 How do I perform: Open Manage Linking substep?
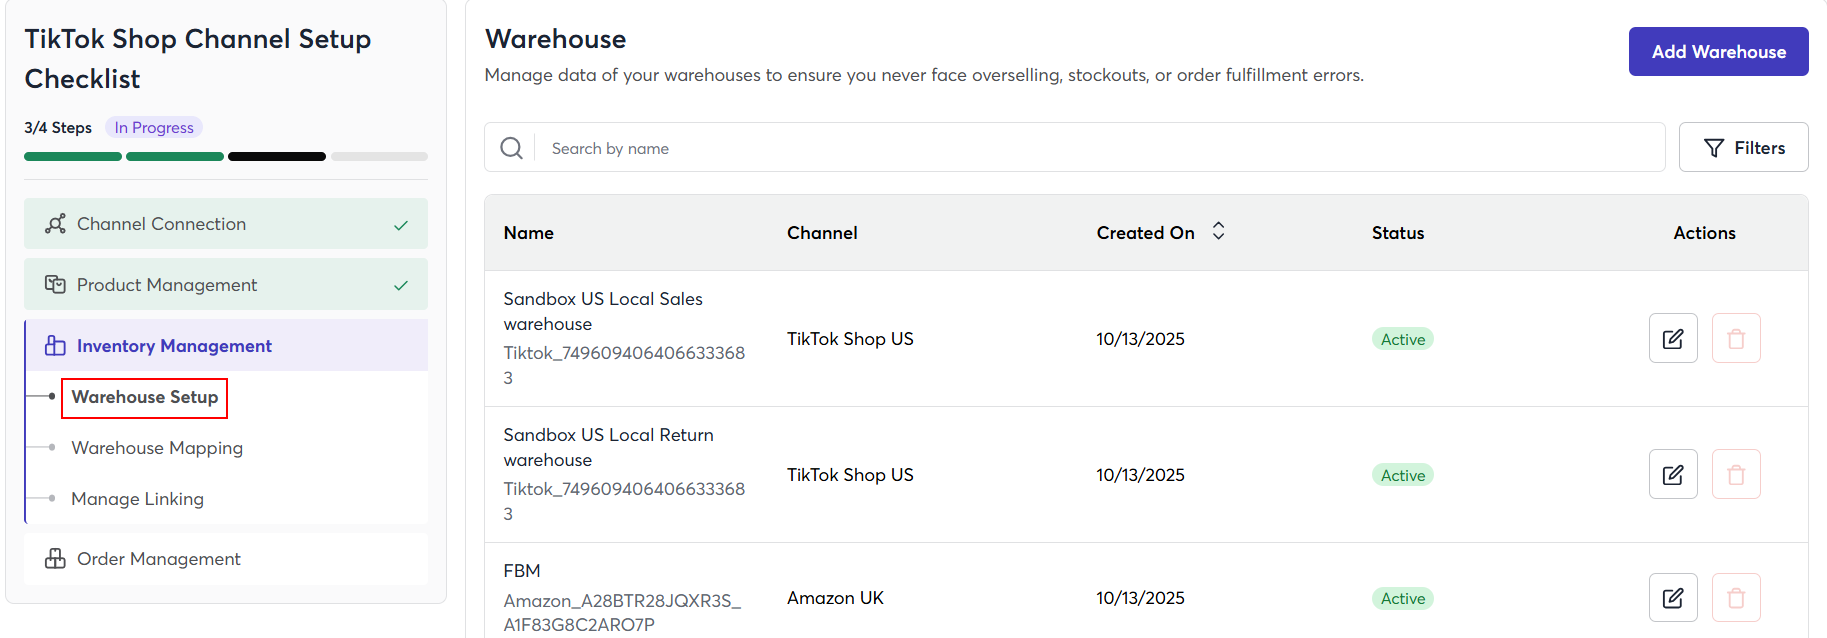pyautogui.click(x=138, y=499)
